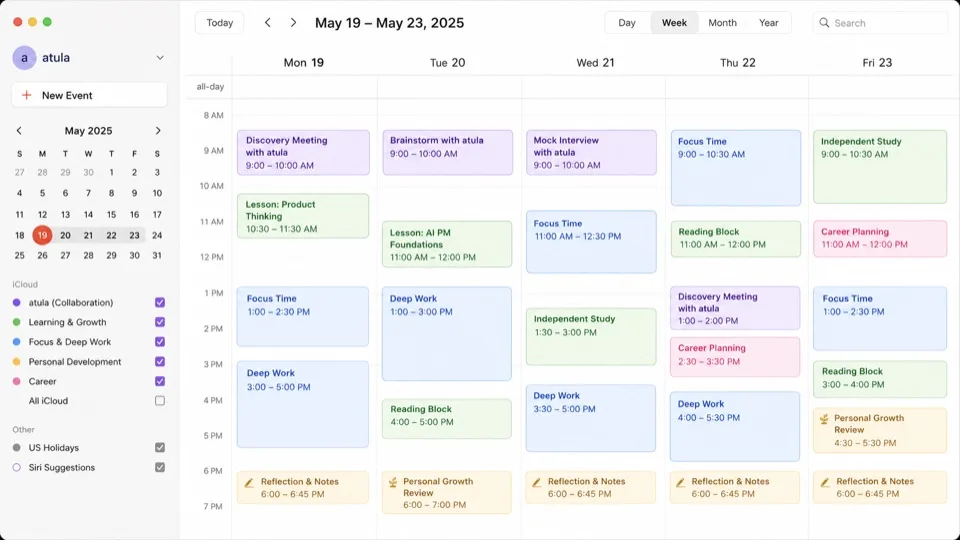
Task: Open Wednesday Independent Study event
Action: click(x=591, y=337)
